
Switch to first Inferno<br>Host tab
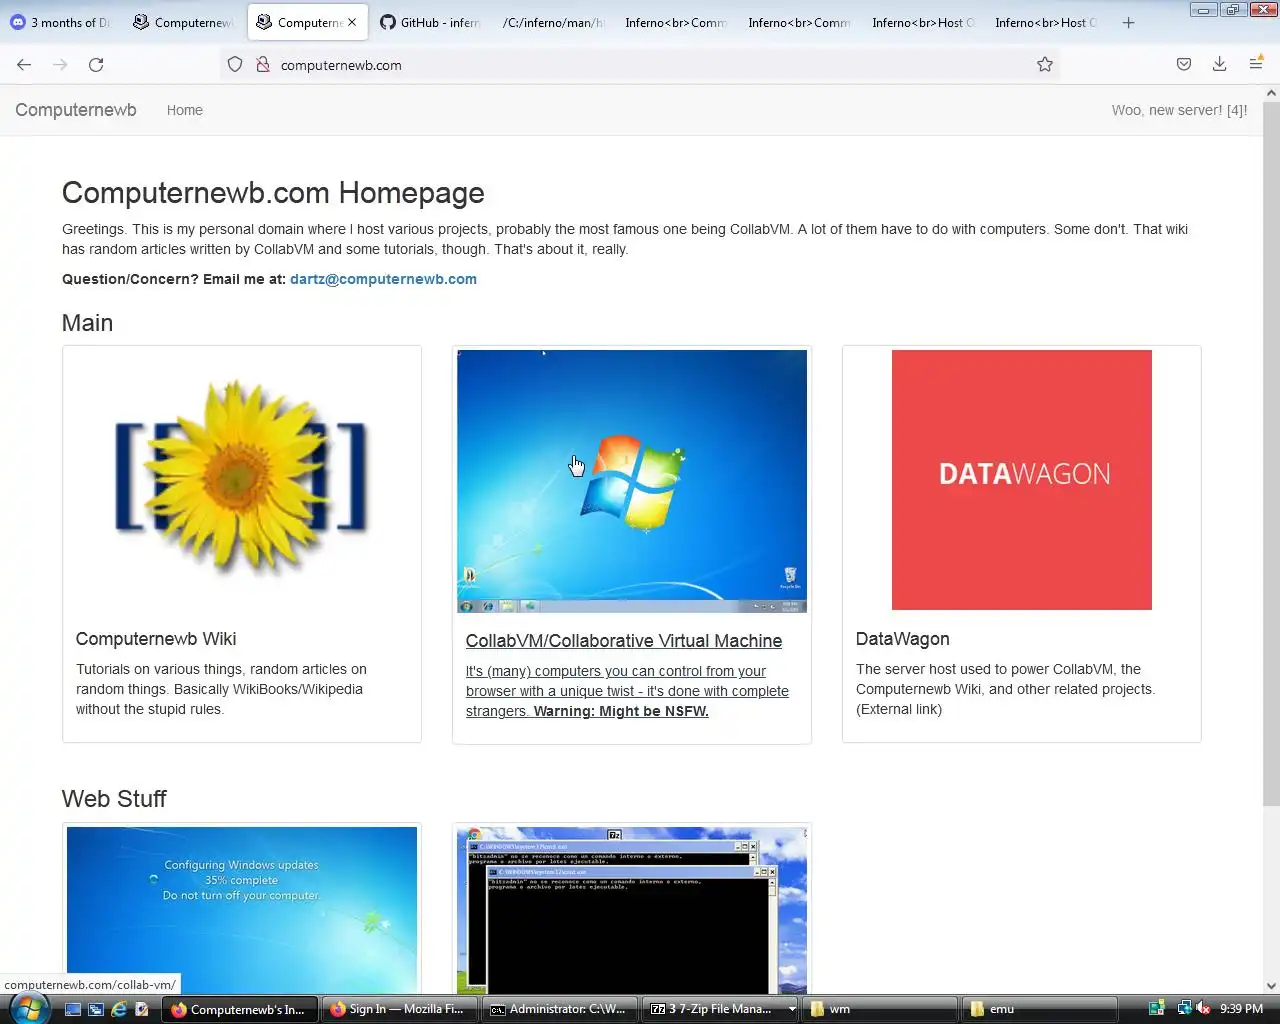[x=924, y=22]
